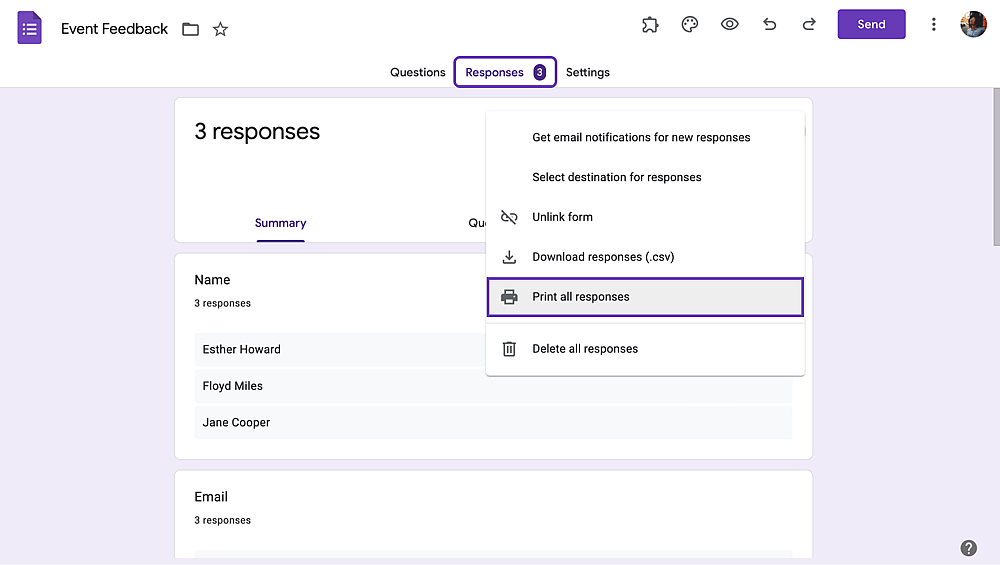Click the unlink icon beside Unlink form
This screenshot has width=1000, height=565.
click(x=509, y=217)
